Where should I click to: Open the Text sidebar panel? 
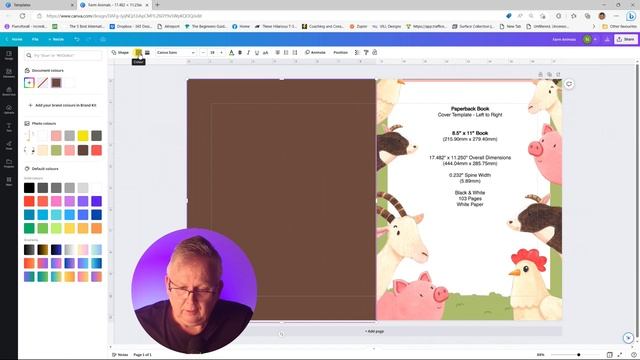click(x=9, y=127)
